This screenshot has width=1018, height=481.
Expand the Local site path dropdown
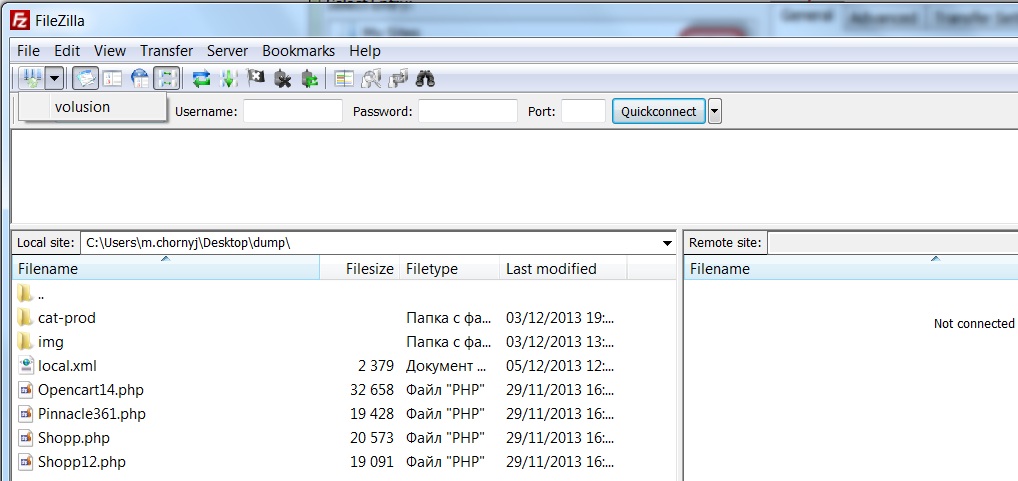[x=667, y=243]
